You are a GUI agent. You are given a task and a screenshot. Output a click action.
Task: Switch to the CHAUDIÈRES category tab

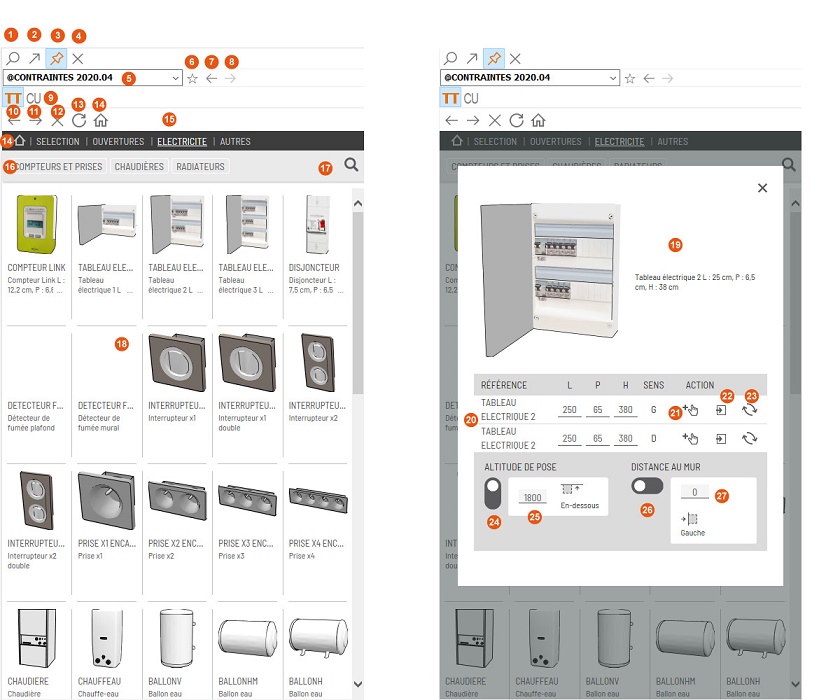(x=139, y=167)
